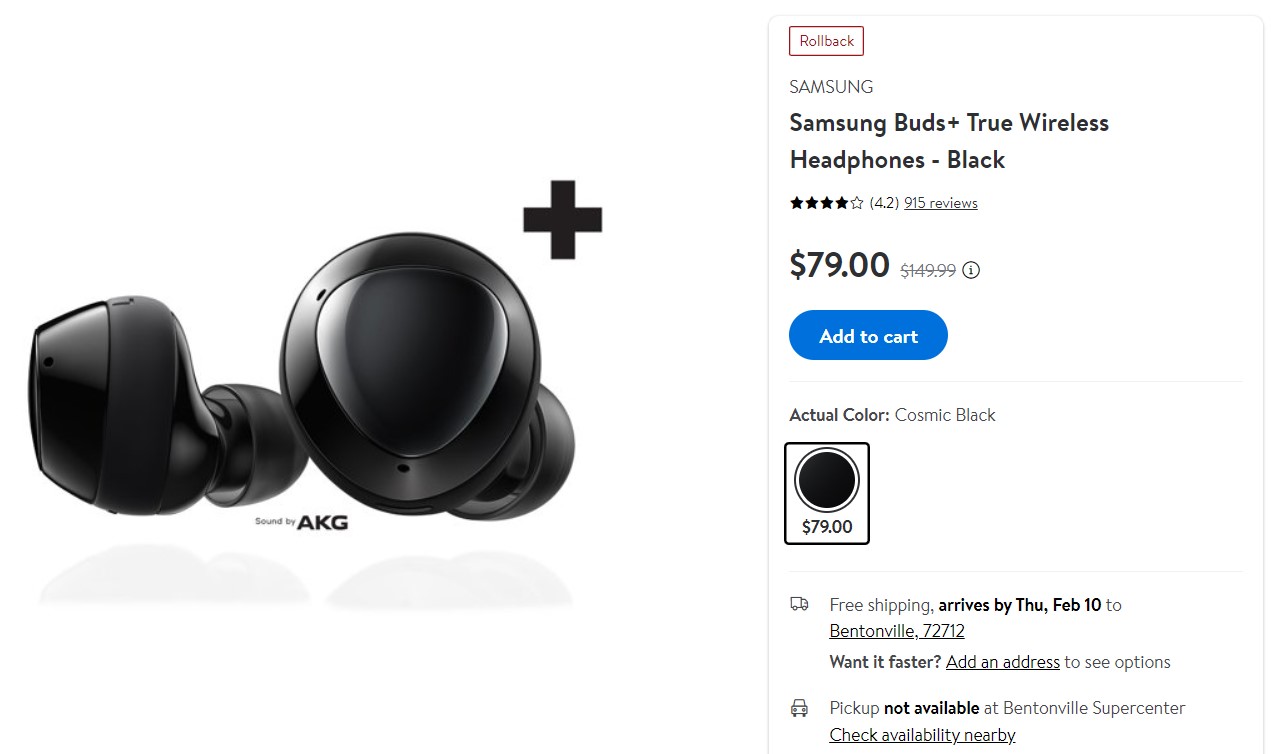Click the black plus symbol on the product image

click(562, 220)
